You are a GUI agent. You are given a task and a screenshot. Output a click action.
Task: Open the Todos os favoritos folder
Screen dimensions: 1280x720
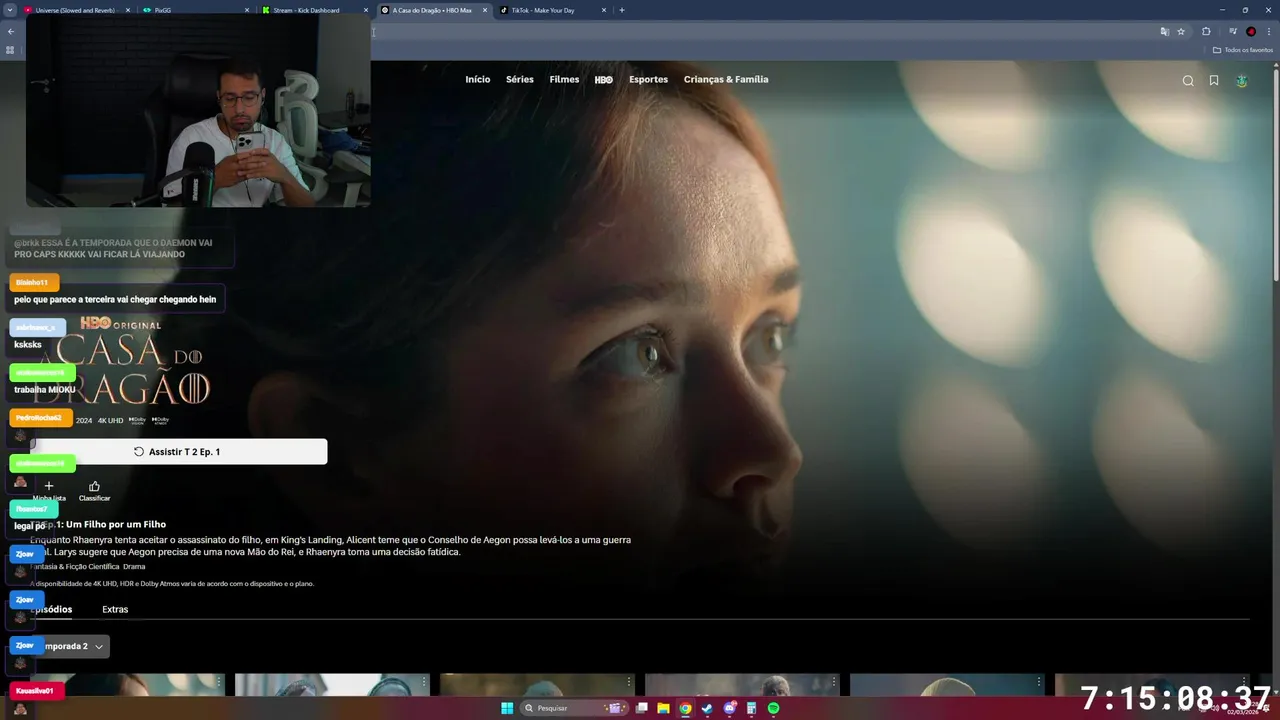pos(1243,50)
